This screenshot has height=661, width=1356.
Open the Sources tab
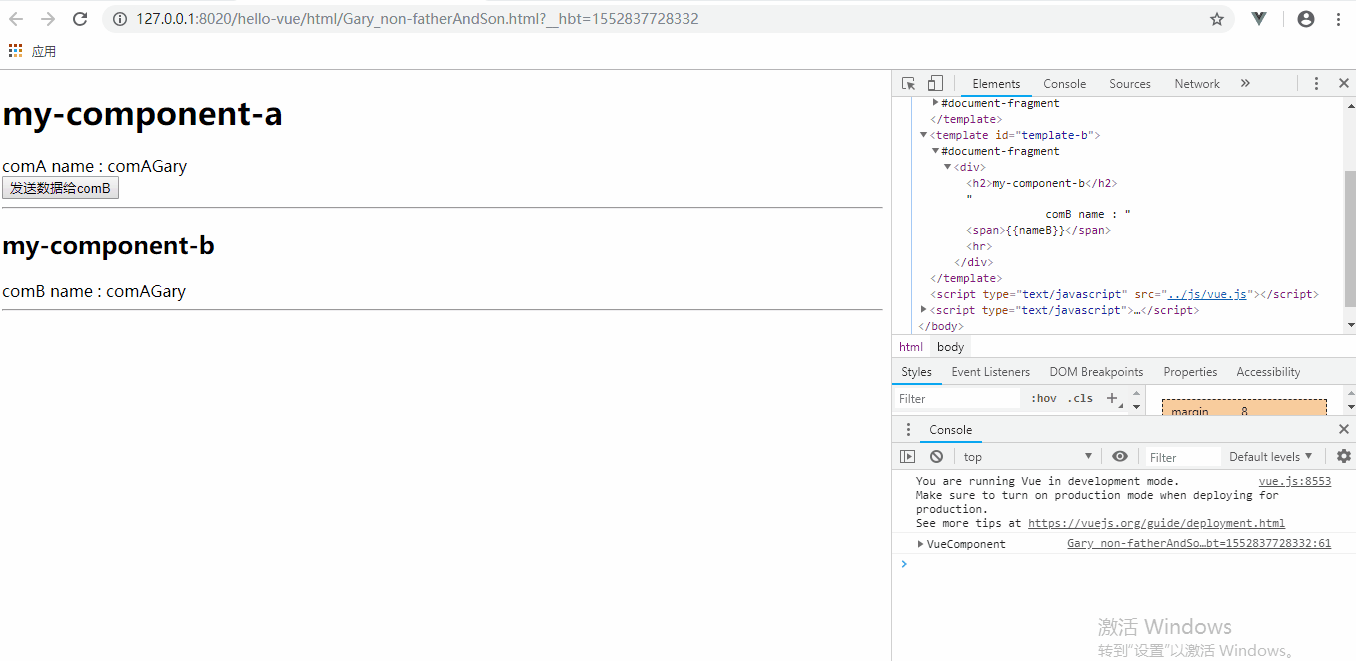pos(1130,84)
